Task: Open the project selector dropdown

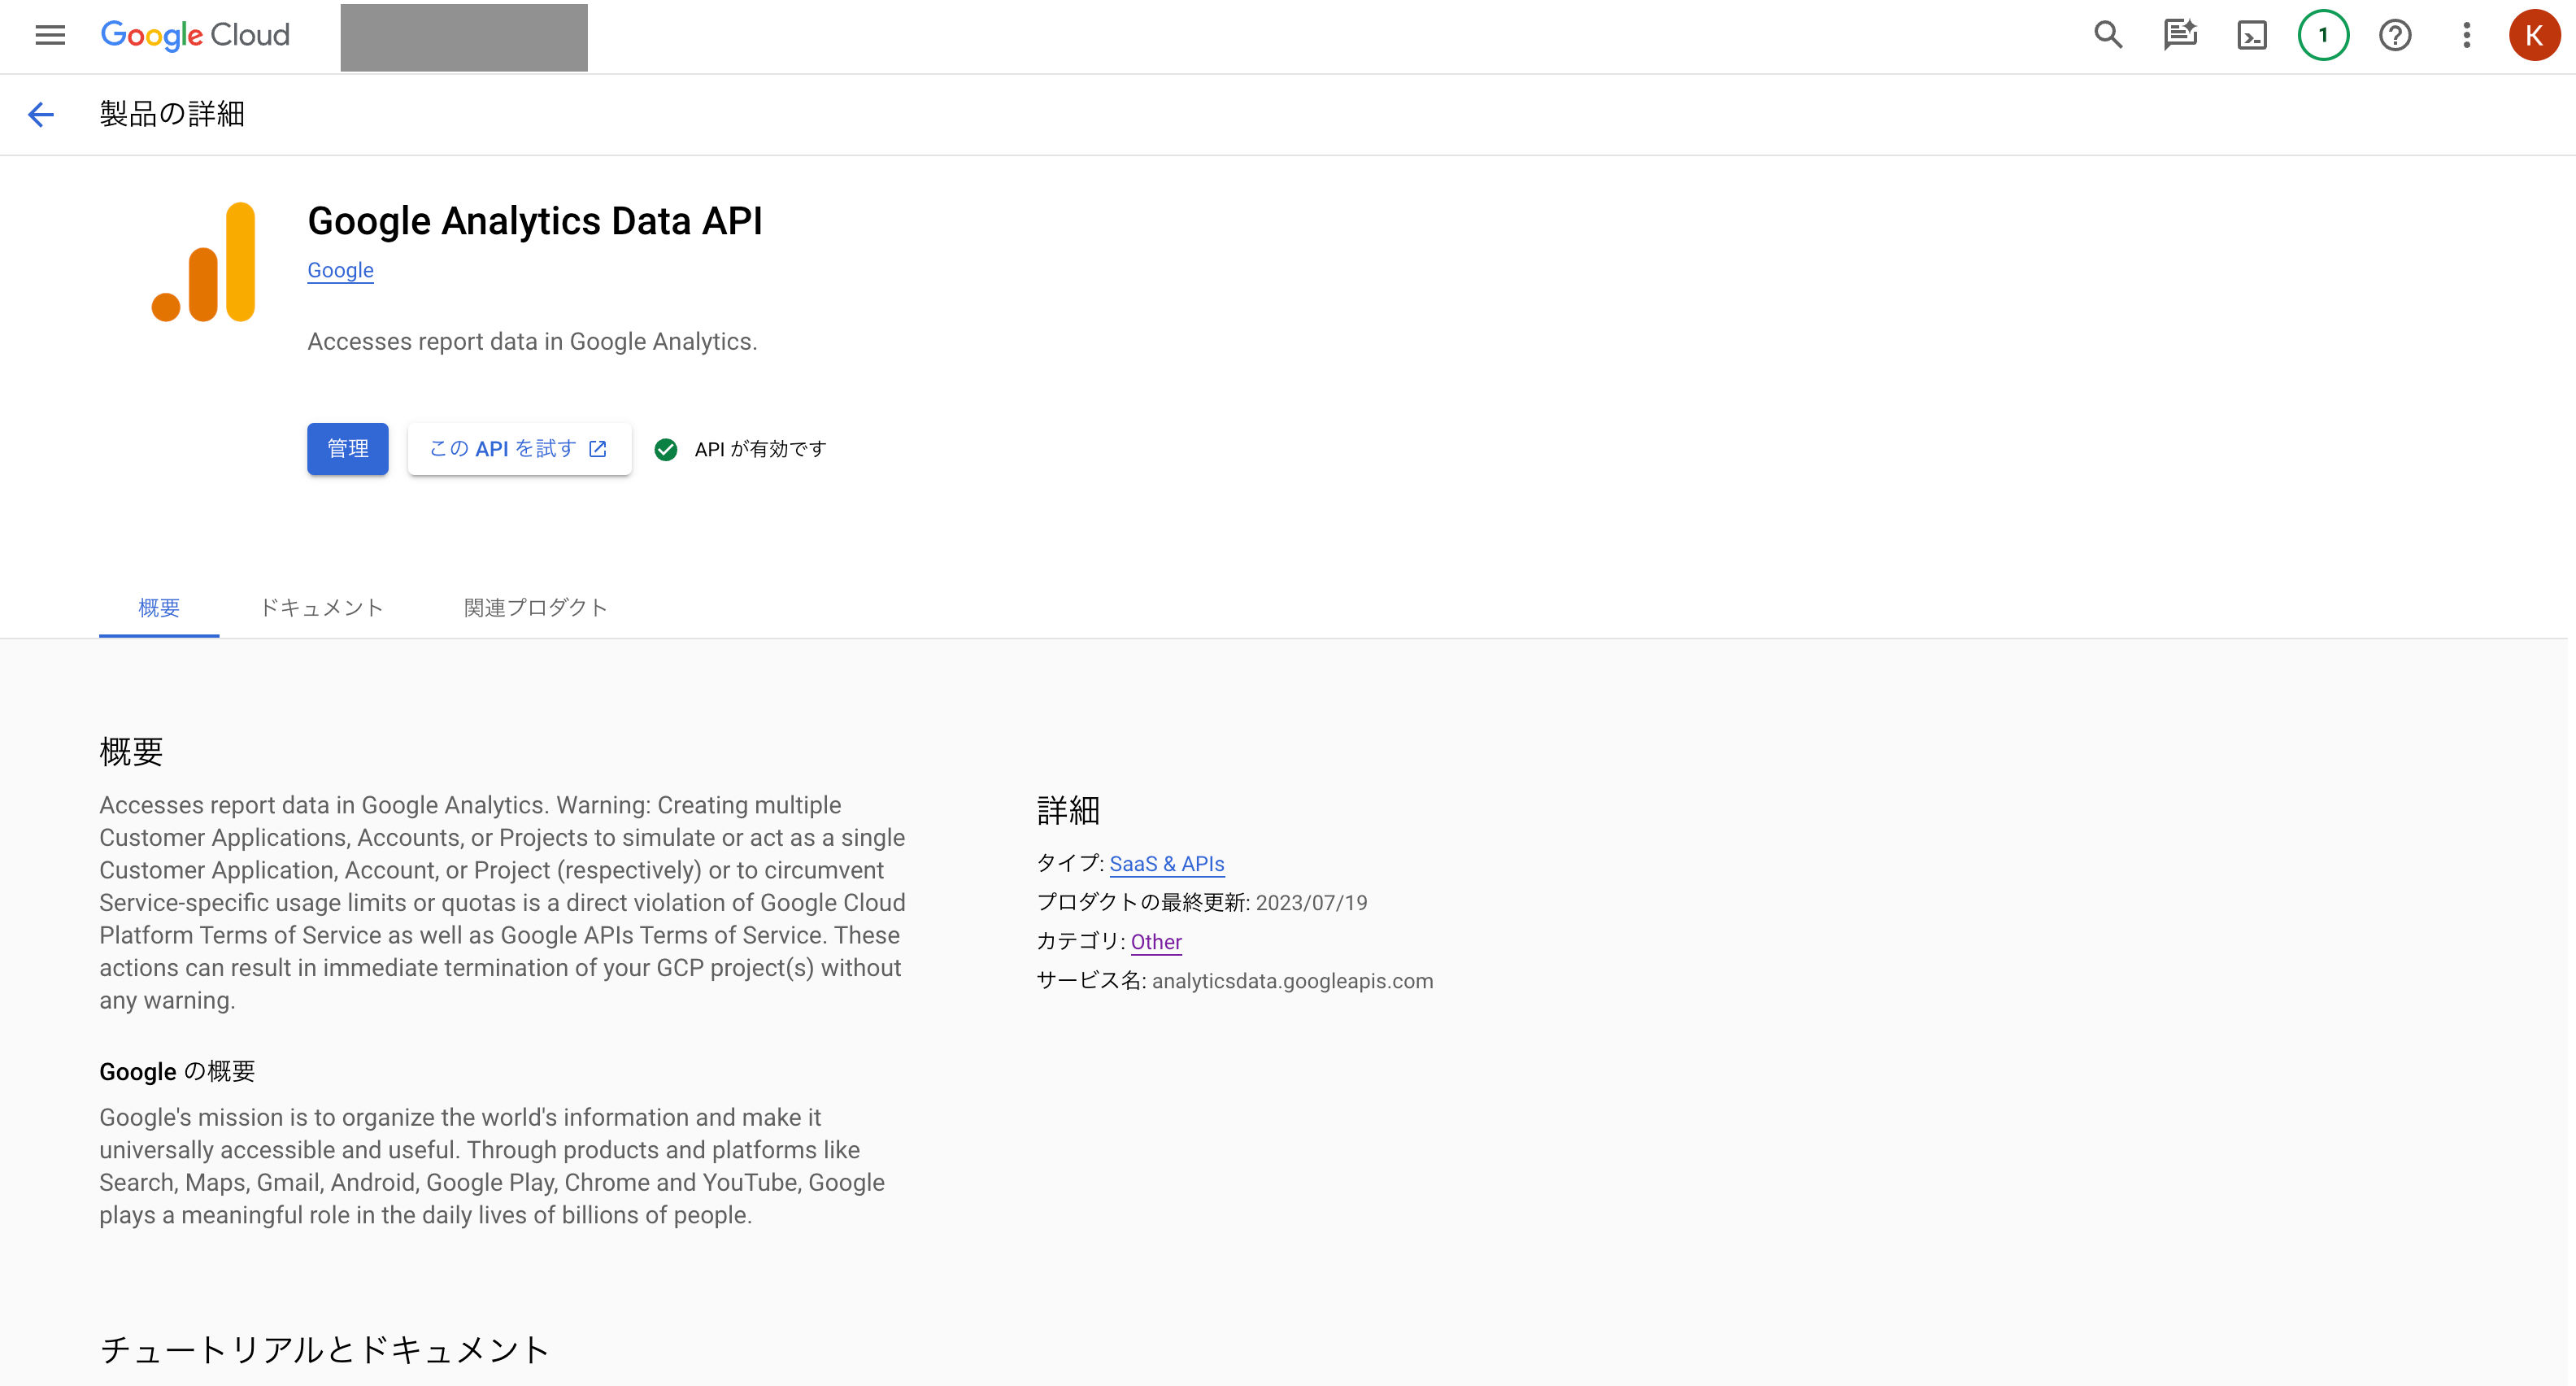Action: tap(462, 37)
